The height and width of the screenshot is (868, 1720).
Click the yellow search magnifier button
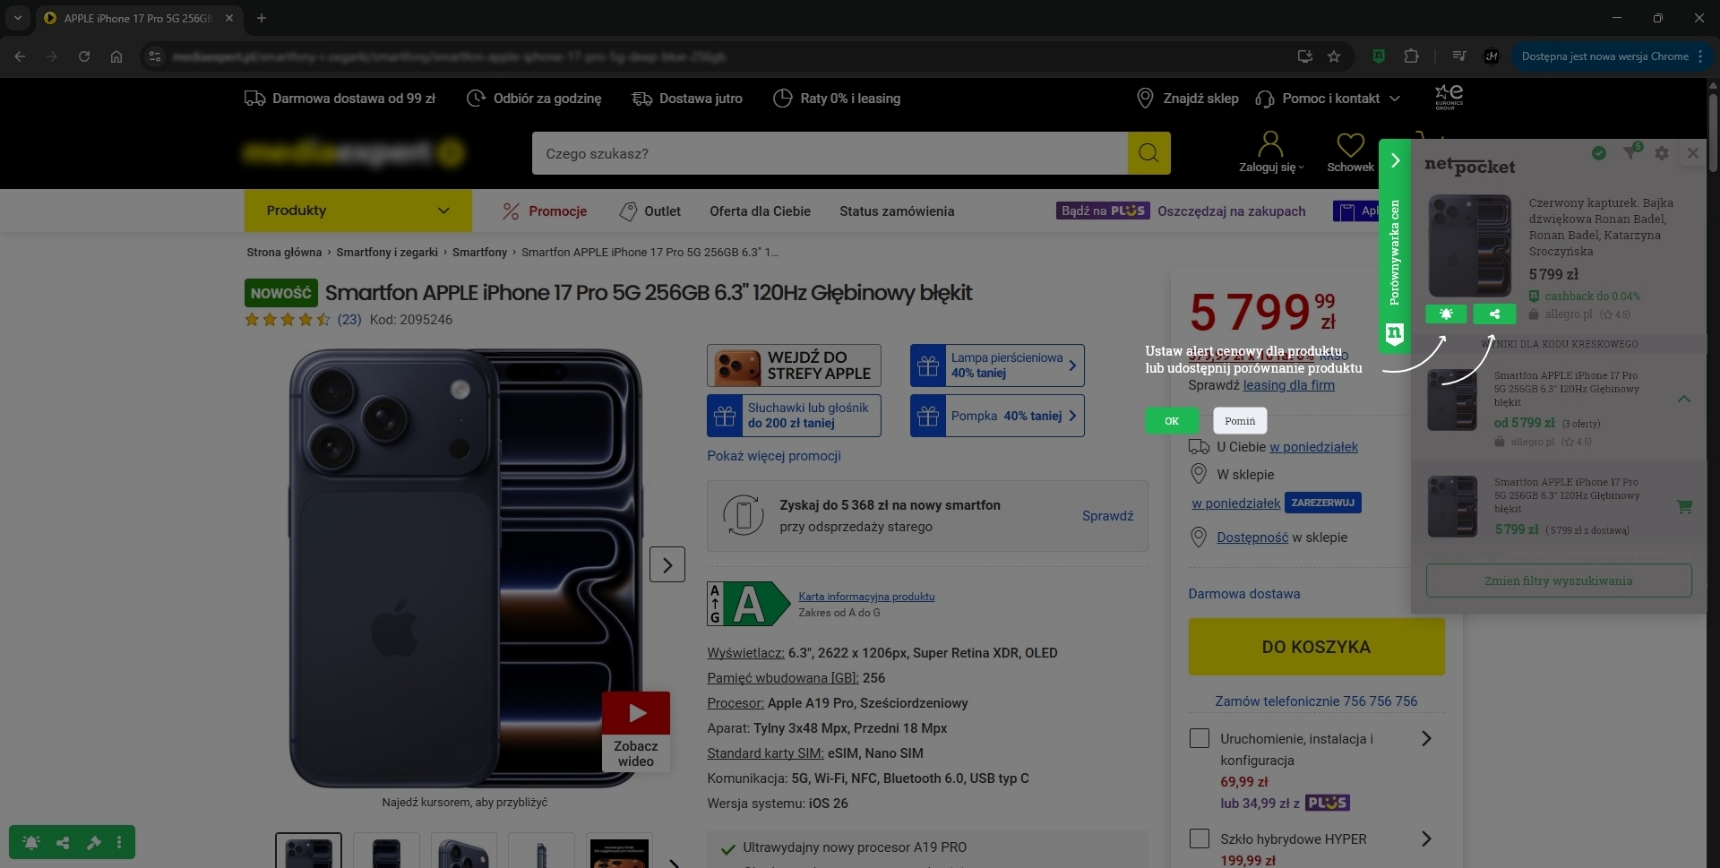click(1149, 153)
